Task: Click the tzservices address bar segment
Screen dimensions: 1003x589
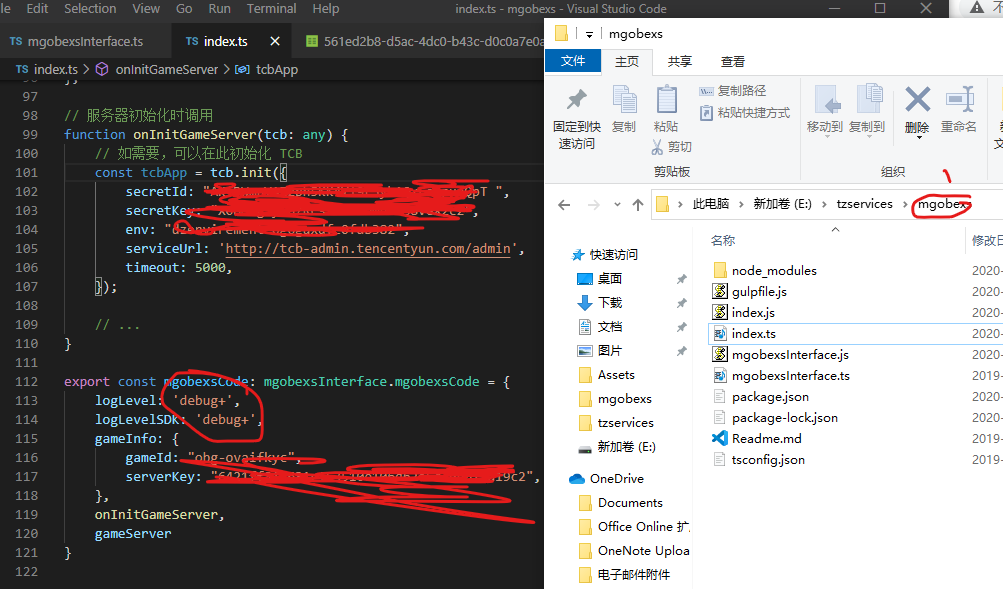Action: coord(864,204)
